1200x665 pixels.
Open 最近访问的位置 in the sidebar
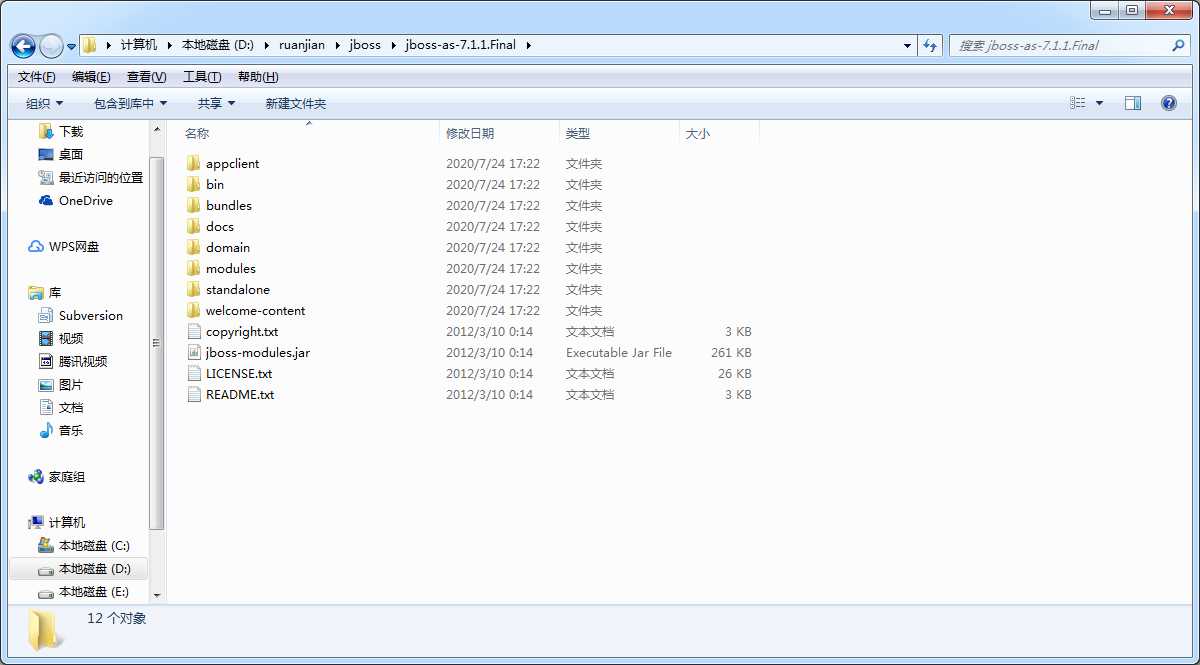pyautogui.click(x=101, y=177)
